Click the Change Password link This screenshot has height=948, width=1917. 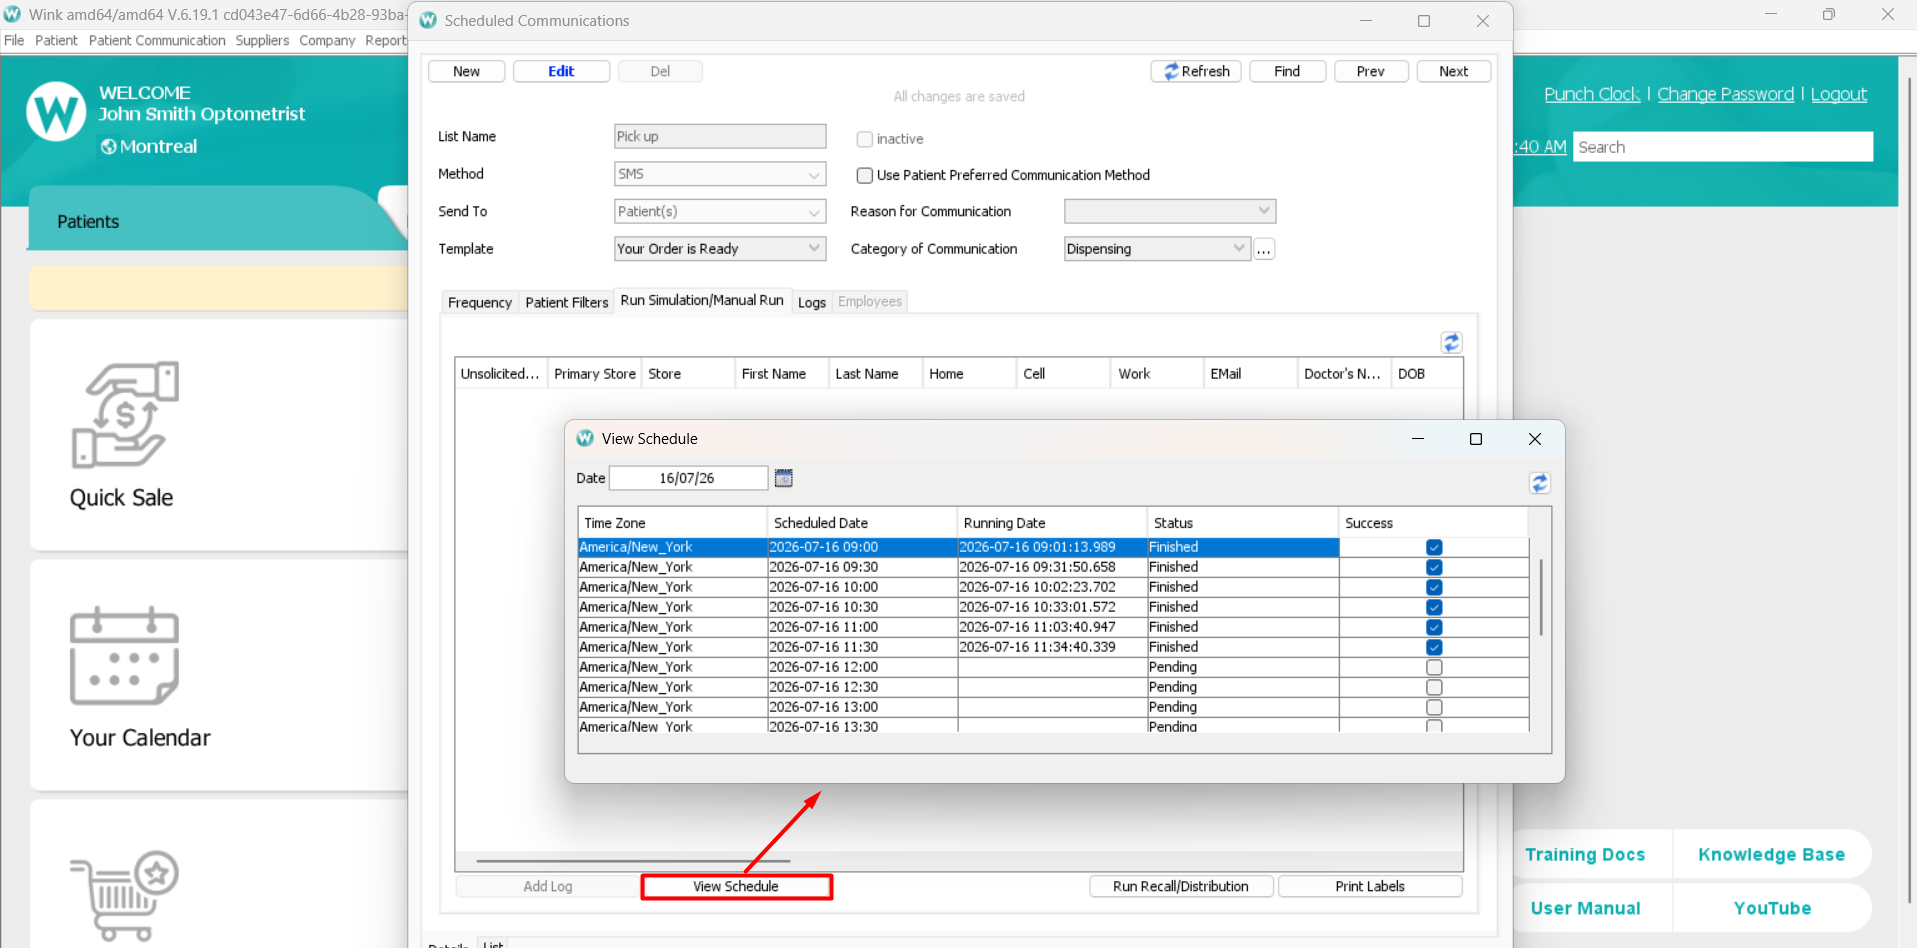point(1726,94)
